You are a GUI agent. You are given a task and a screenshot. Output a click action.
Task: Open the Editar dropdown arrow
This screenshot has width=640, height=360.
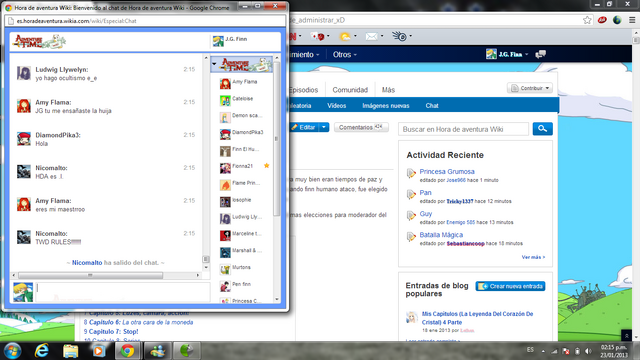click(324, 127)
